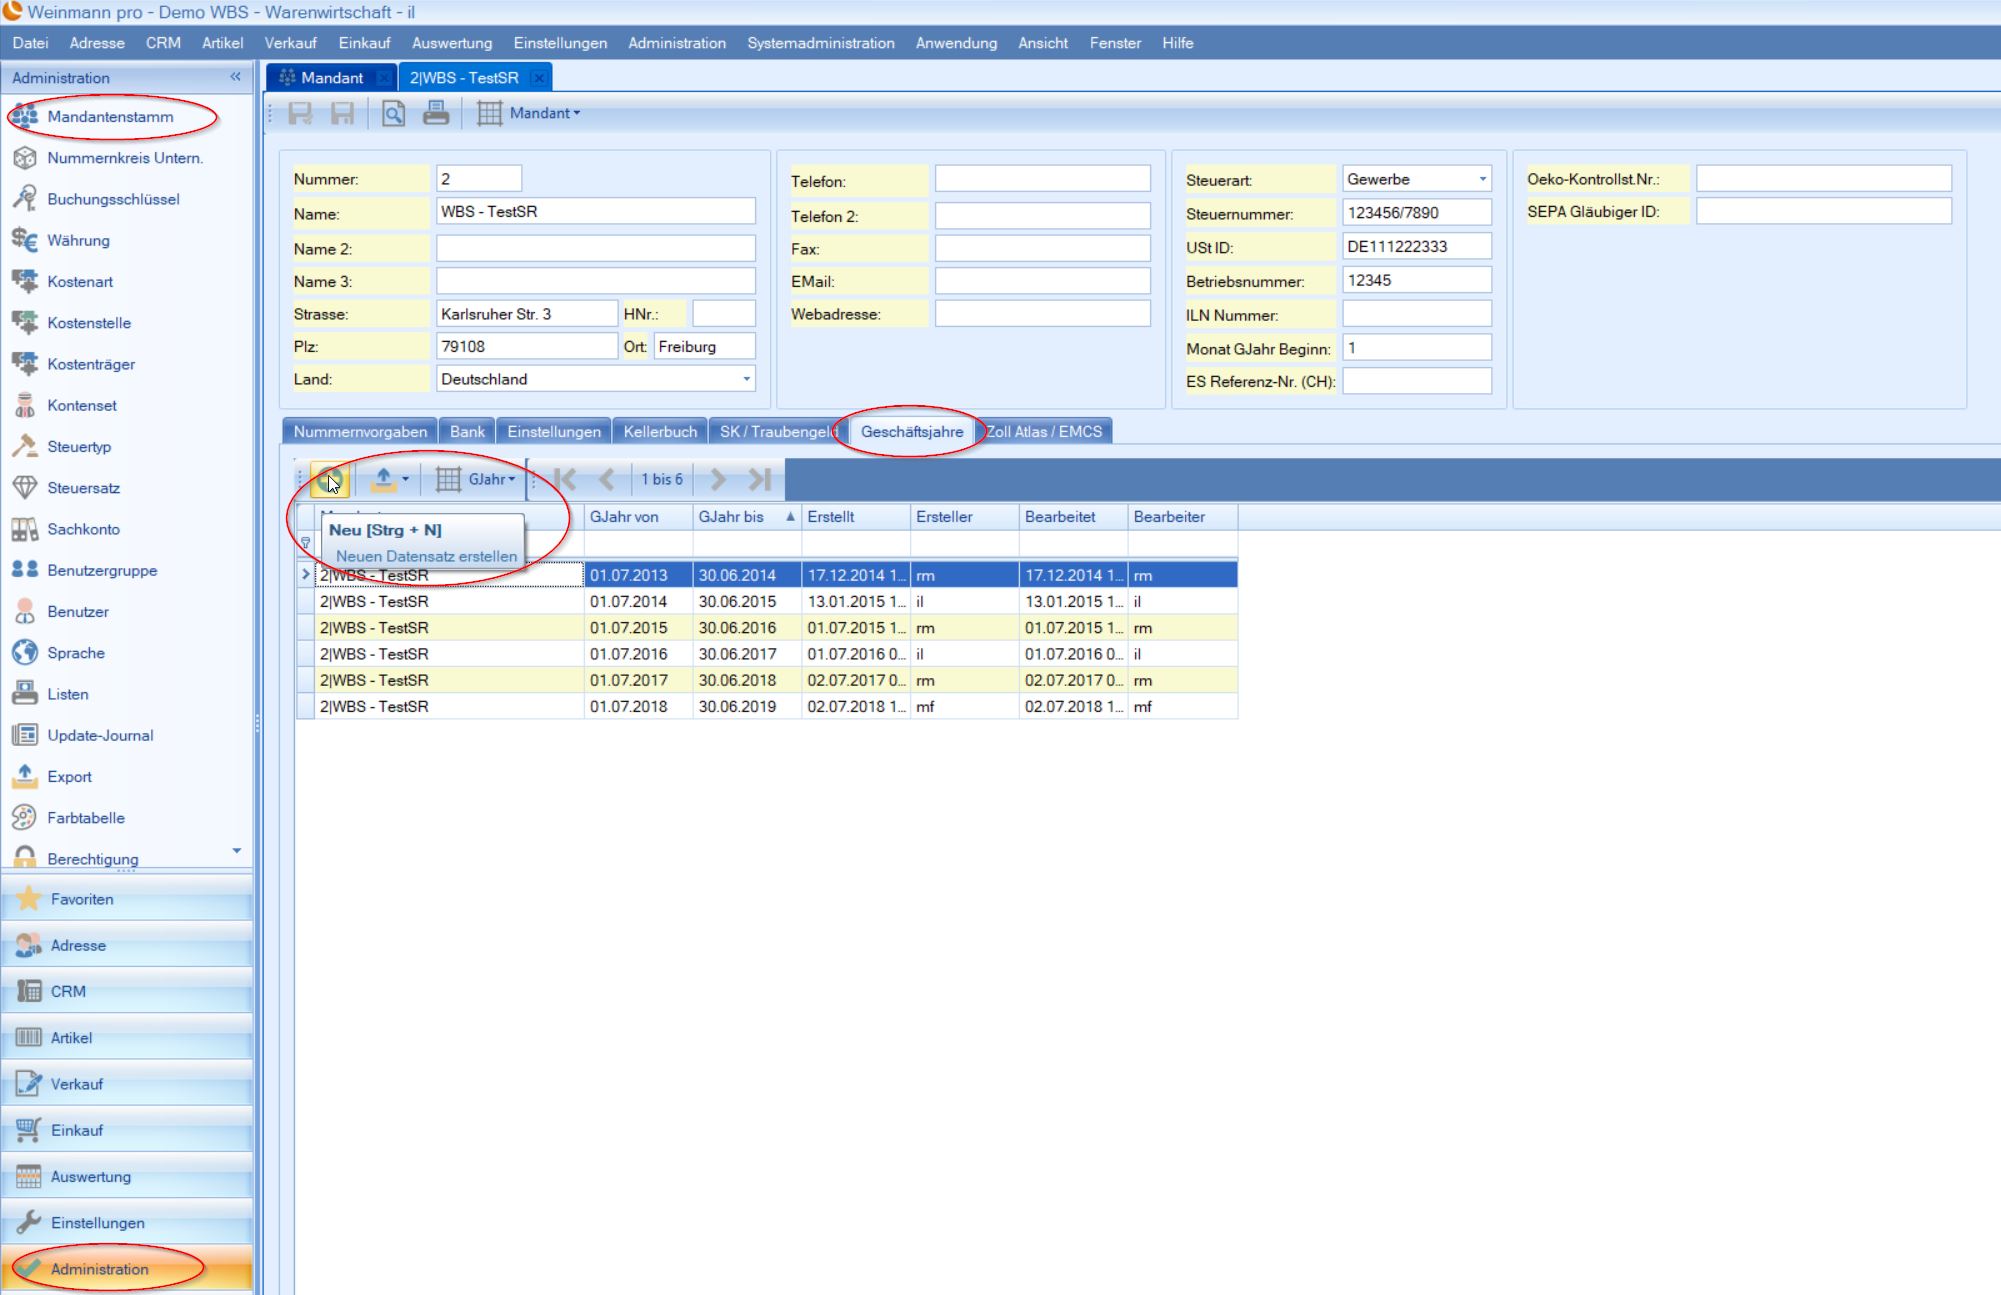Jump to first record with navigation arrow
Image resolution: width=2001 pixels, height=1295 pixels.
pyautogui.click(x=565, y=480)
